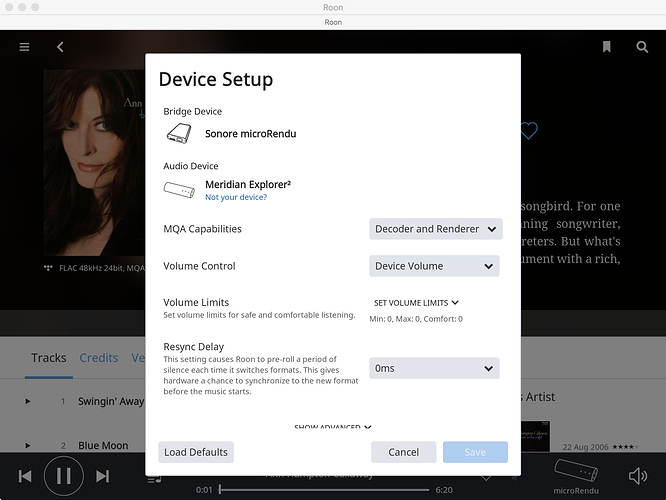
Task: Open bookmarks with the bookmark icon
Action: point(607,47)
